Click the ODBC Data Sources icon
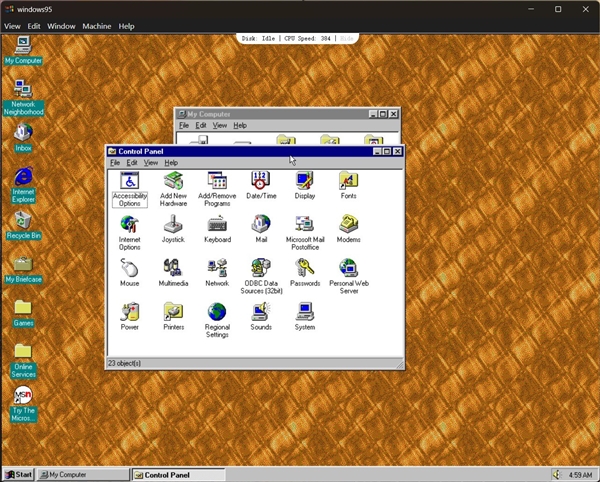600x482 pixels. click(x=261, y=268)
